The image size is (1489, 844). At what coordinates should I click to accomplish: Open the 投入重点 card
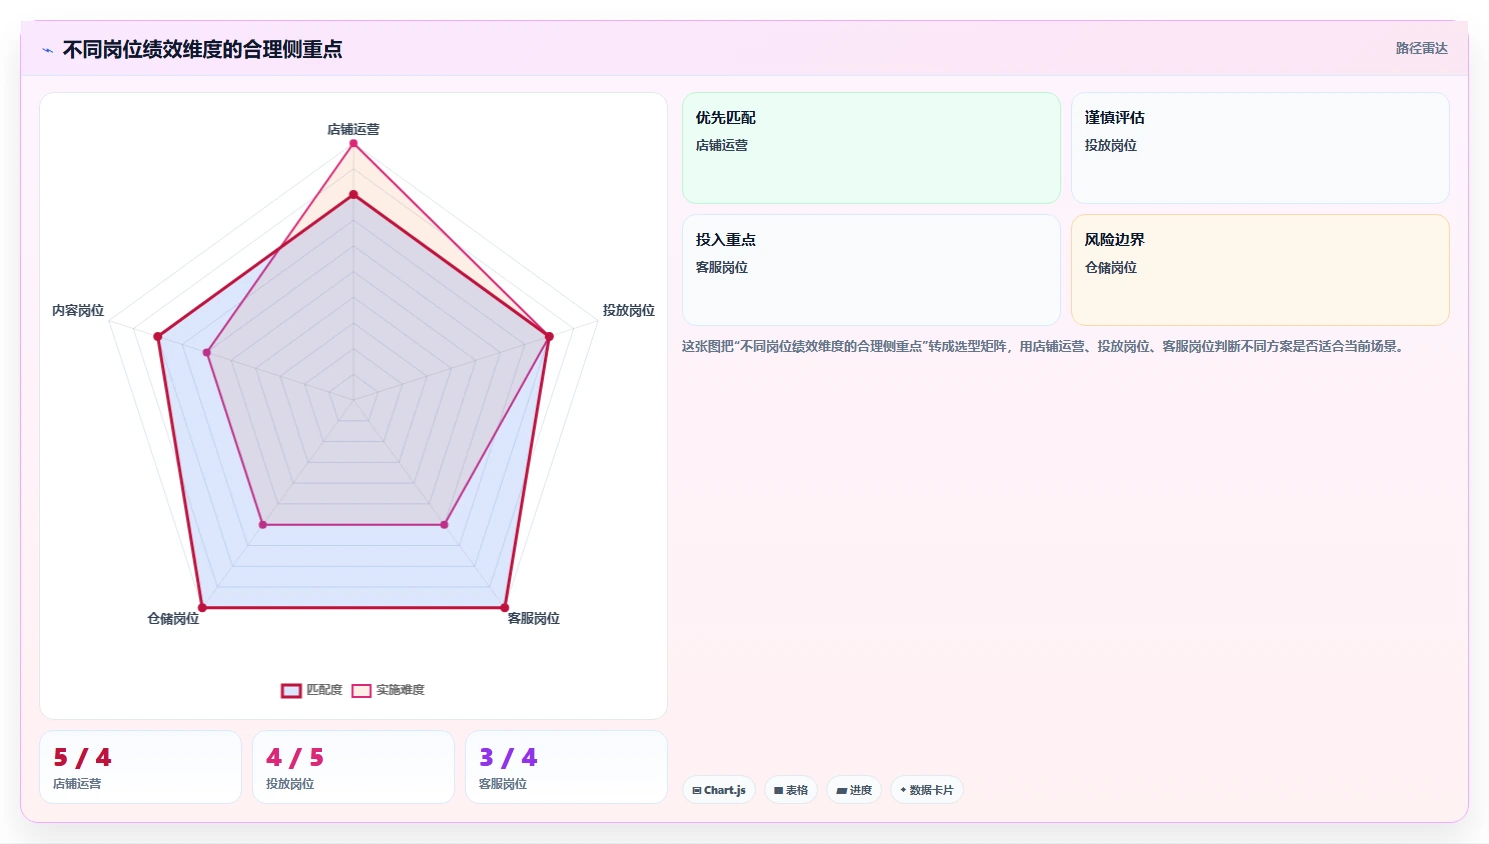(871, 270)
